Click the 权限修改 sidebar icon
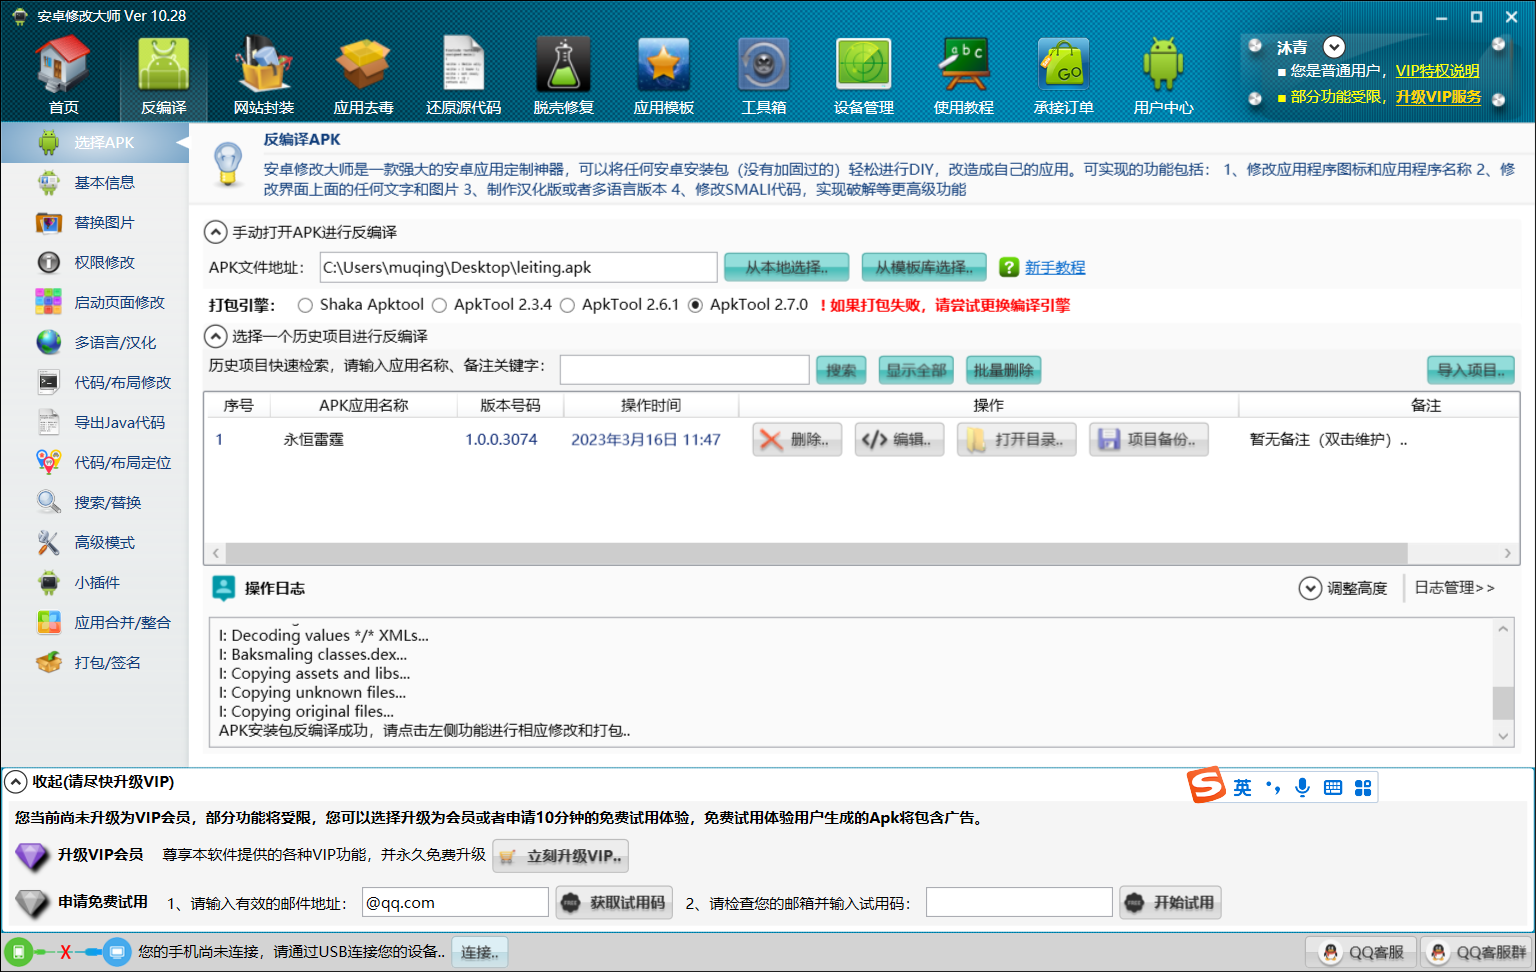This screenshot has height=972, width=1536. click(x=49, y=263)
